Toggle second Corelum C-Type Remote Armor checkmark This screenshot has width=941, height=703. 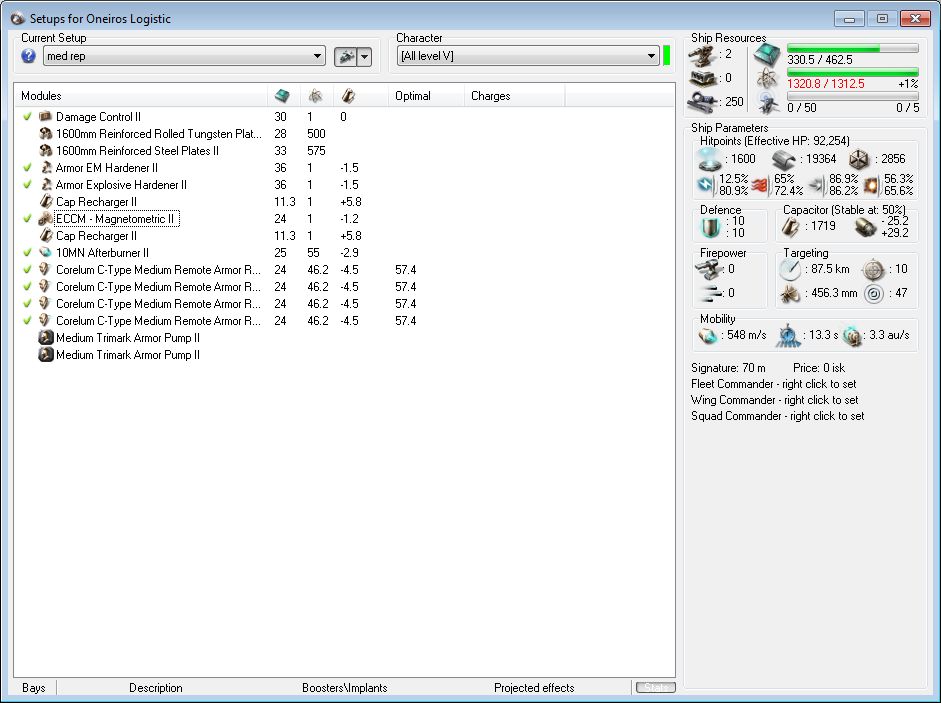[x=27, y=286]
